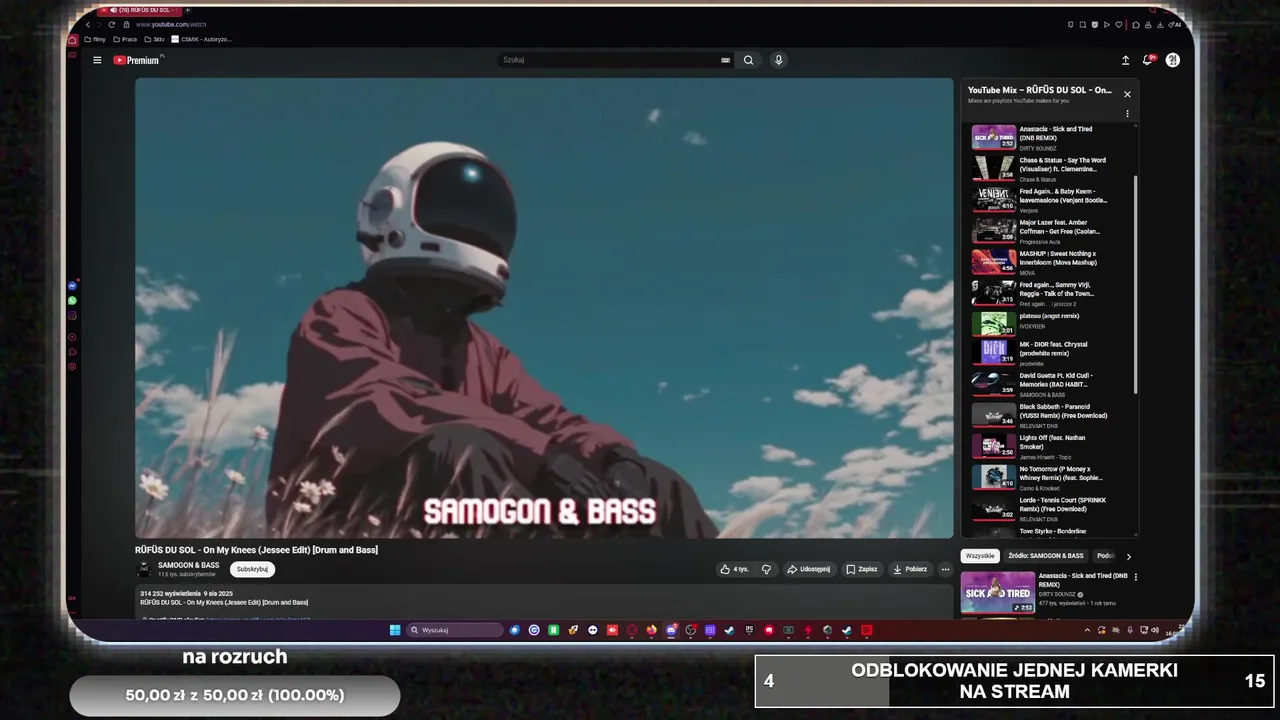Dislike the video with thumbs down

[766, 569]
